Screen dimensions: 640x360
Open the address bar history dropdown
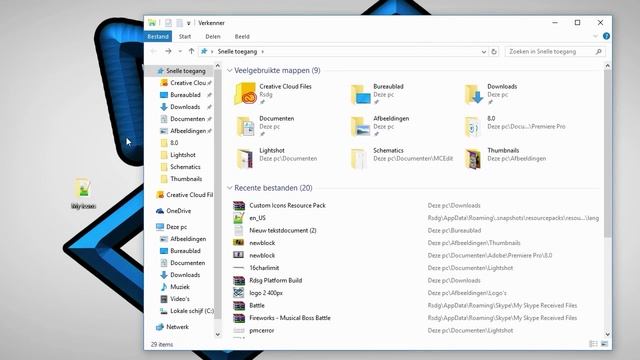pyautogui.click(x=484, y=52)
